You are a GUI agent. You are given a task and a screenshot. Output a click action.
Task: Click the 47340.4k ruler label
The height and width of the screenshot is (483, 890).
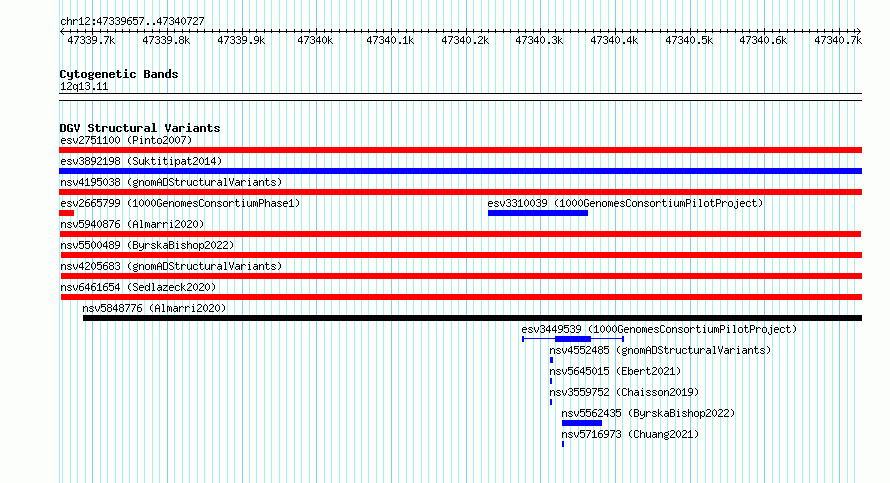614,40
